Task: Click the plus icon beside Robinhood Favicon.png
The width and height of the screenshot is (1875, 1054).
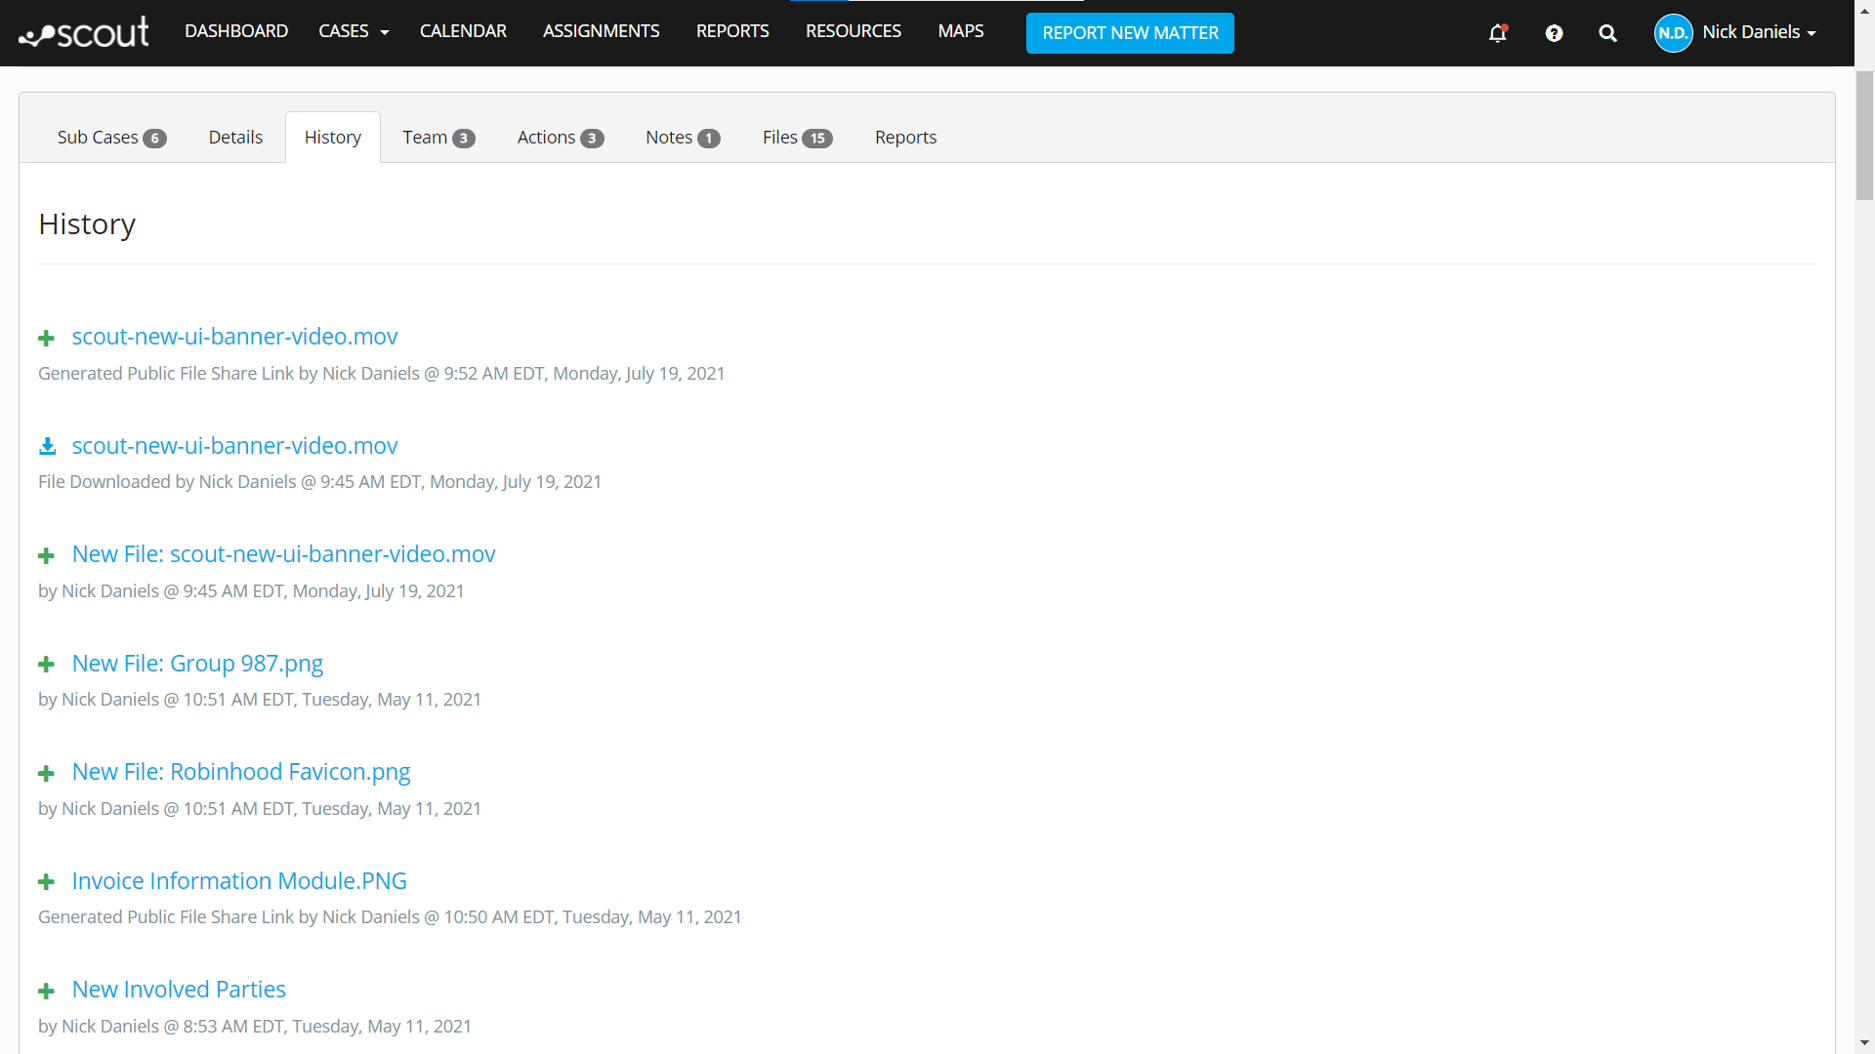Action: [x=46, y=773]
